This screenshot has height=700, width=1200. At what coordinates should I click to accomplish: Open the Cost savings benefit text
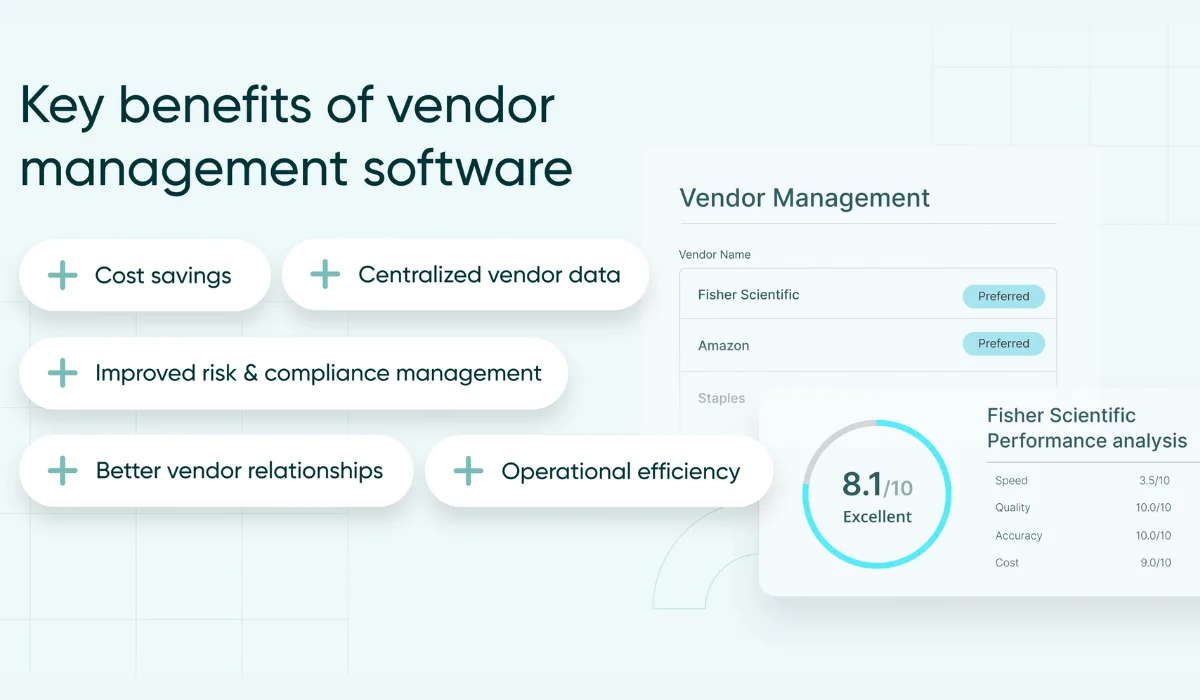pos(163,276)
